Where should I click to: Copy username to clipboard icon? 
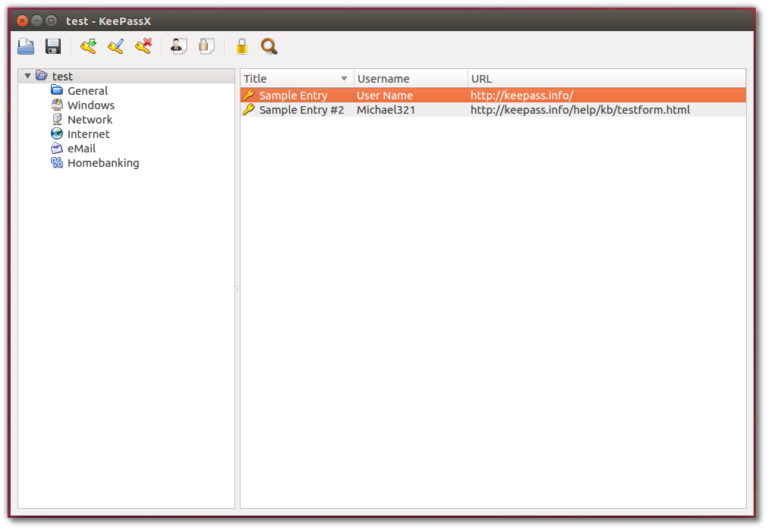pos(178,47)
